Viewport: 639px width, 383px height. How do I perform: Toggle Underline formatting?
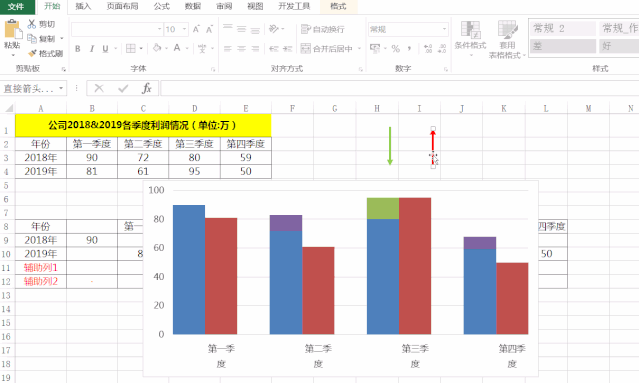click(x=106, y=49)
